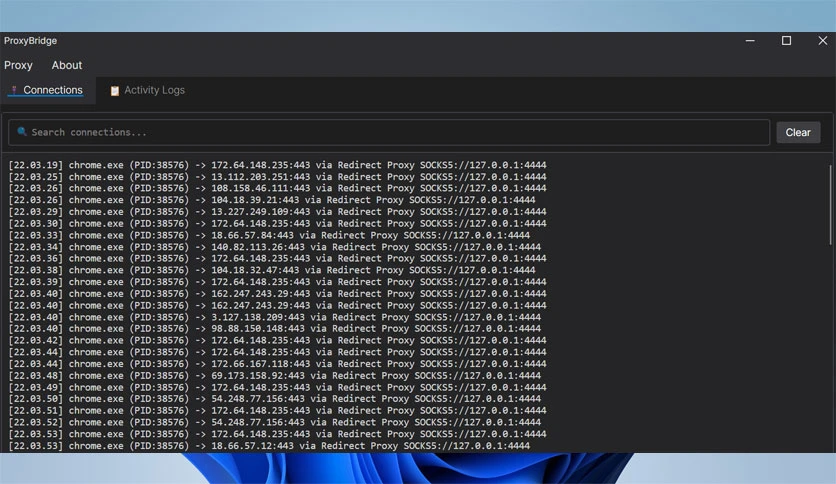This screenshot has height=484, width=836.
Task: Select the 22.03.49 connection entry
Action: (x=277, y=387)
